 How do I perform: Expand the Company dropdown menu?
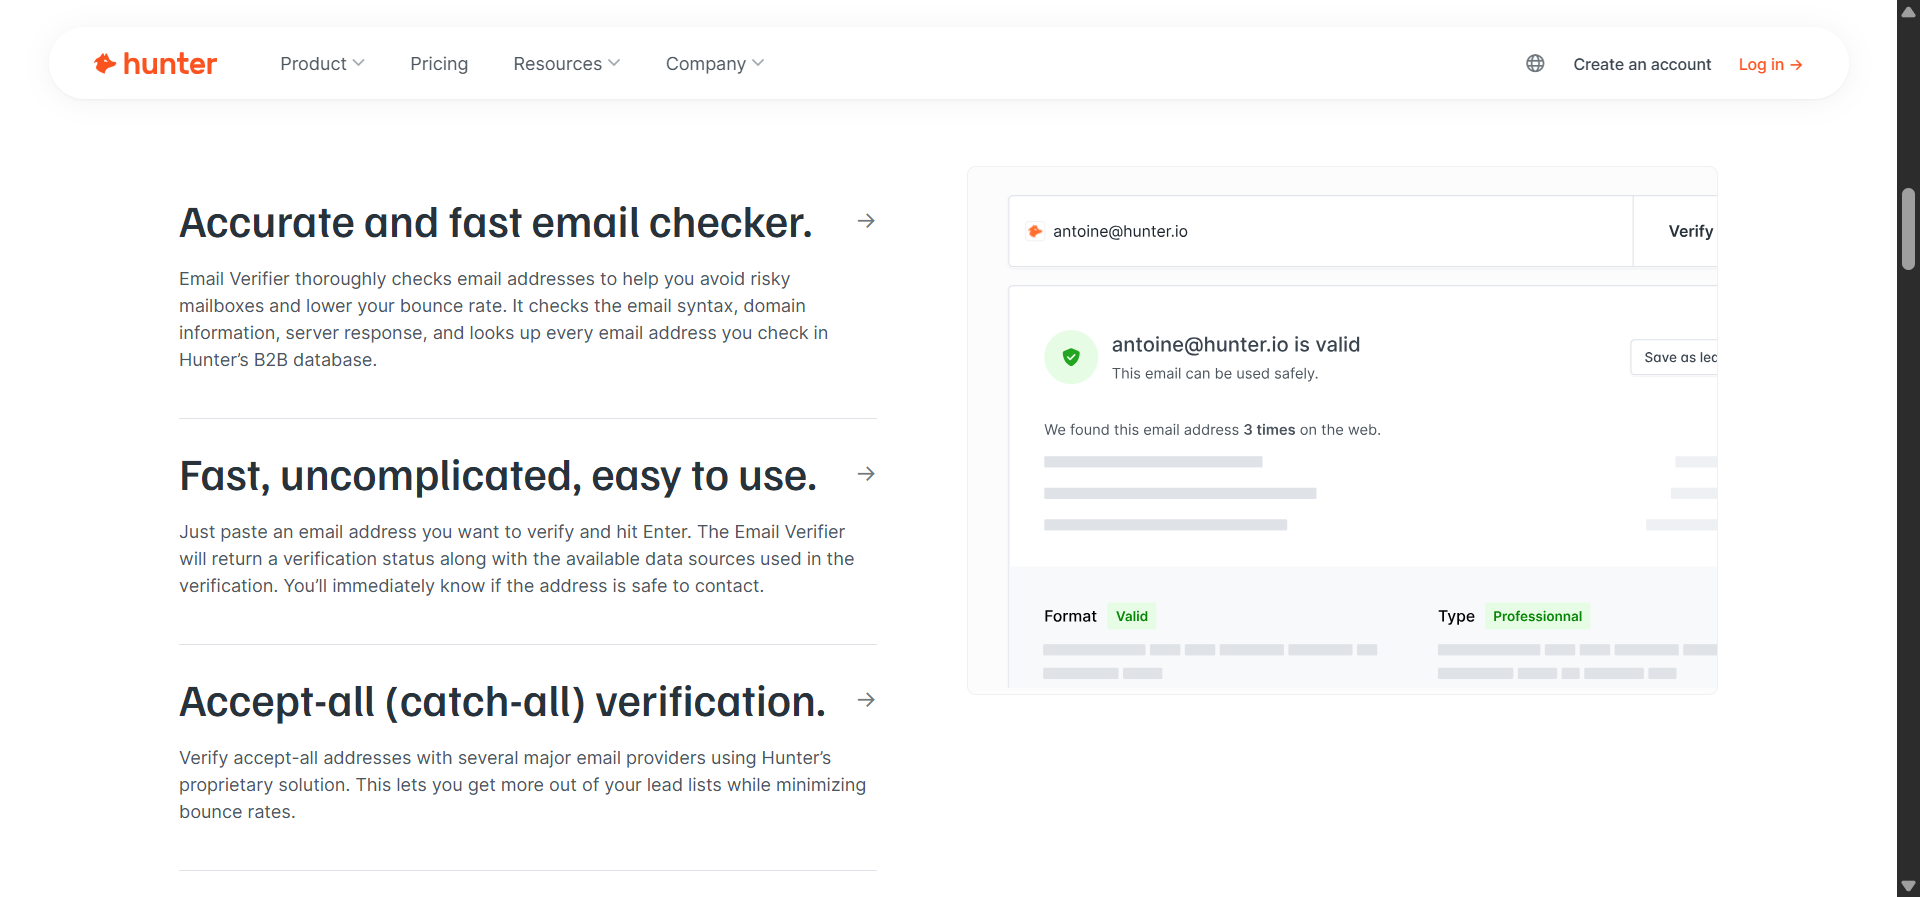(x=715, y=63)
